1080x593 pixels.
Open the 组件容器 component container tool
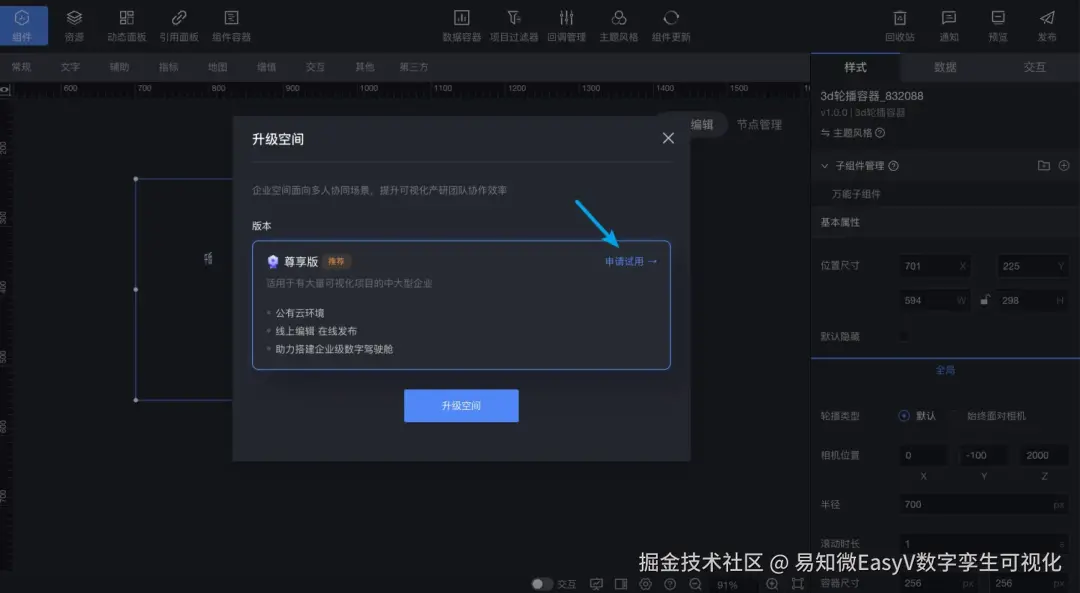pos(231,25)
